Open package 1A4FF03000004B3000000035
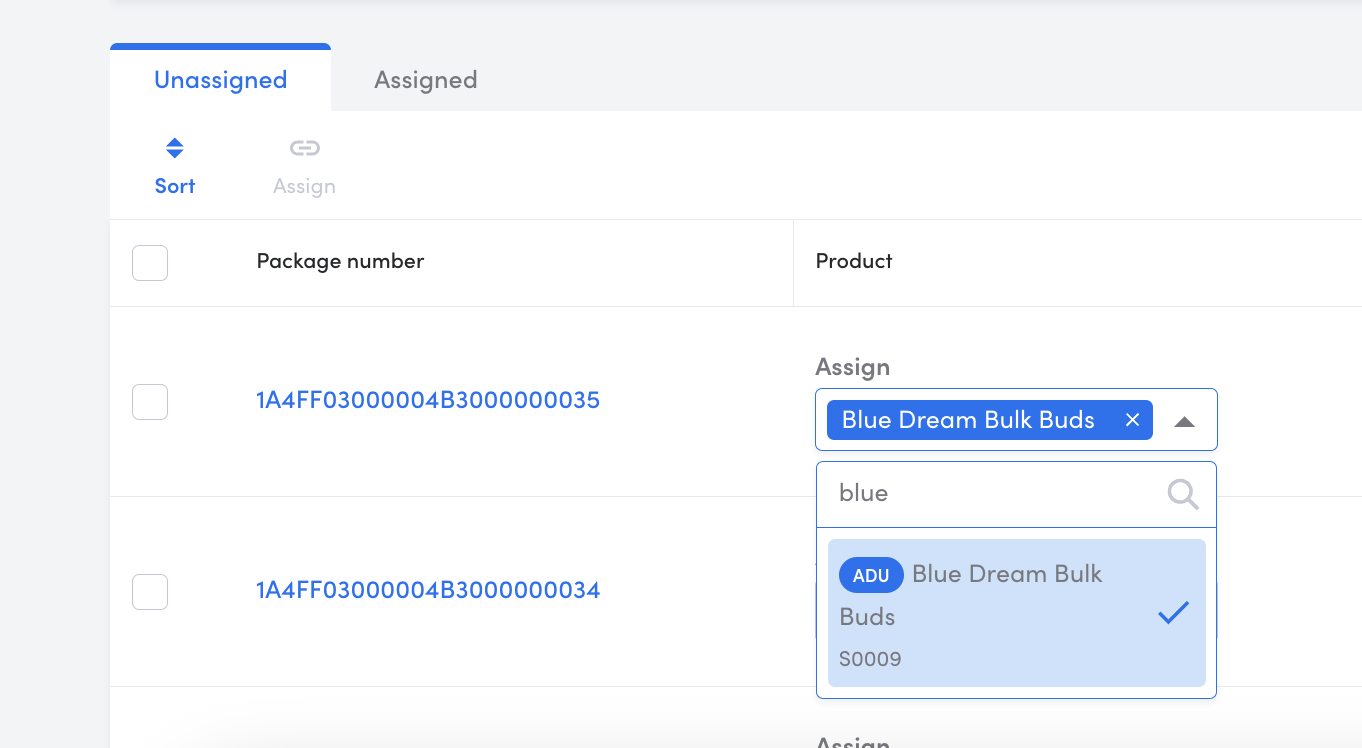This screenshot has width=1362, height=748. (x=428, y=400)
